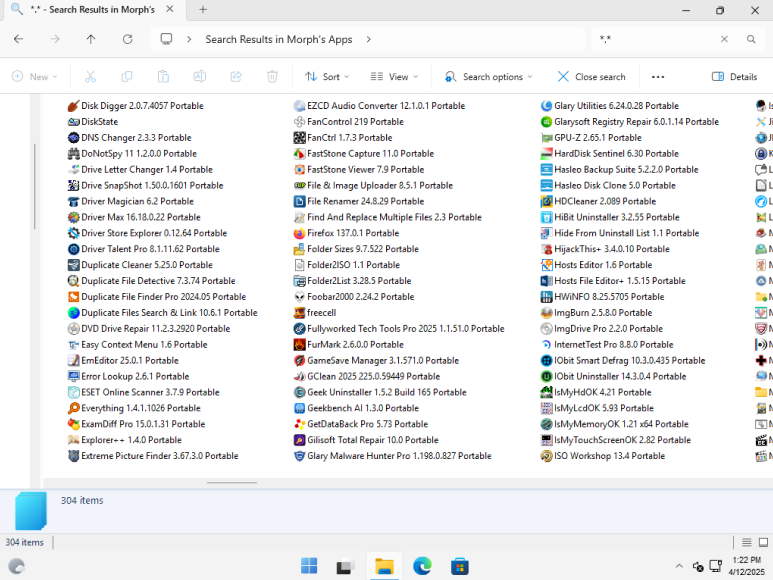Open Microsoft Store from the taskbar
Viewport: 773px width, 580px height.
(459, 566)
